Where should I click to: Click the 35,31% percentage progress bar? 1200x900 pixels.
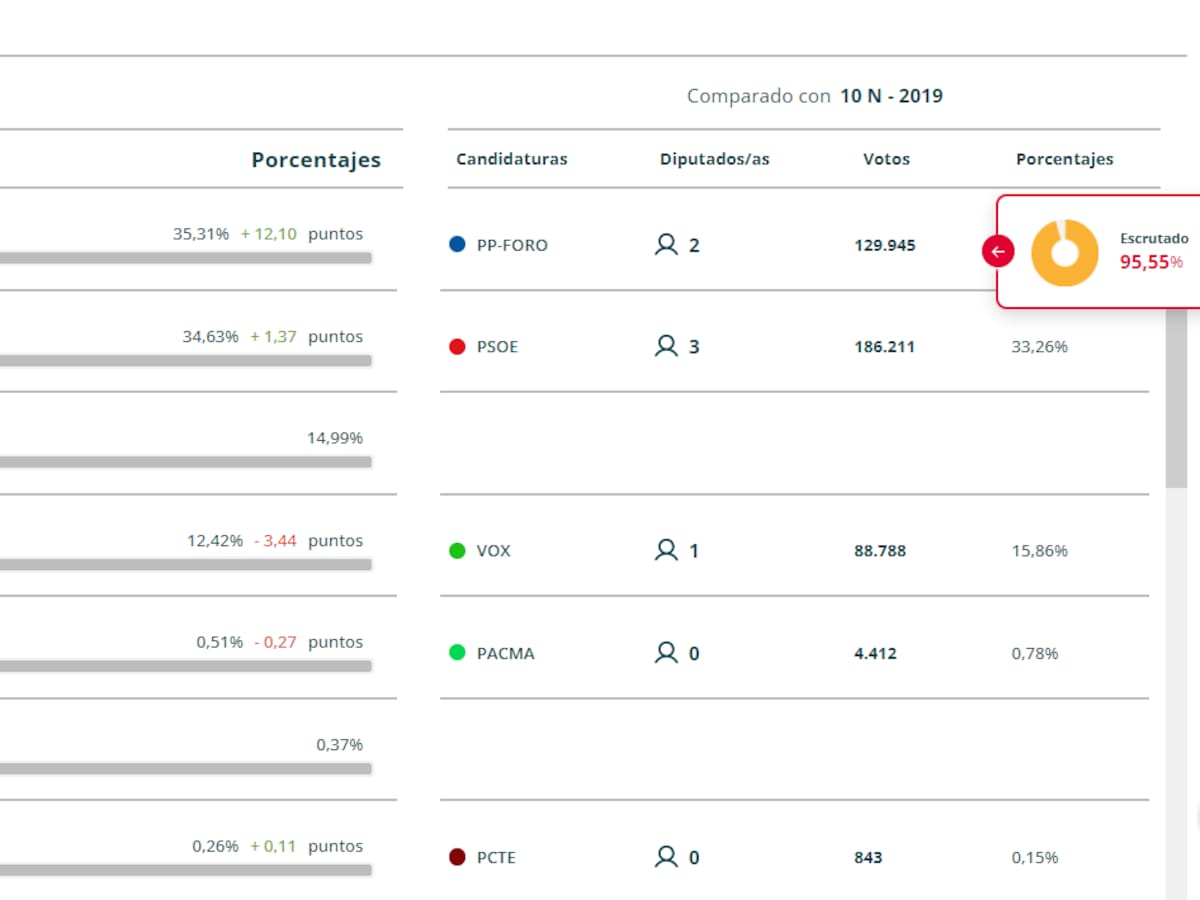186,258
